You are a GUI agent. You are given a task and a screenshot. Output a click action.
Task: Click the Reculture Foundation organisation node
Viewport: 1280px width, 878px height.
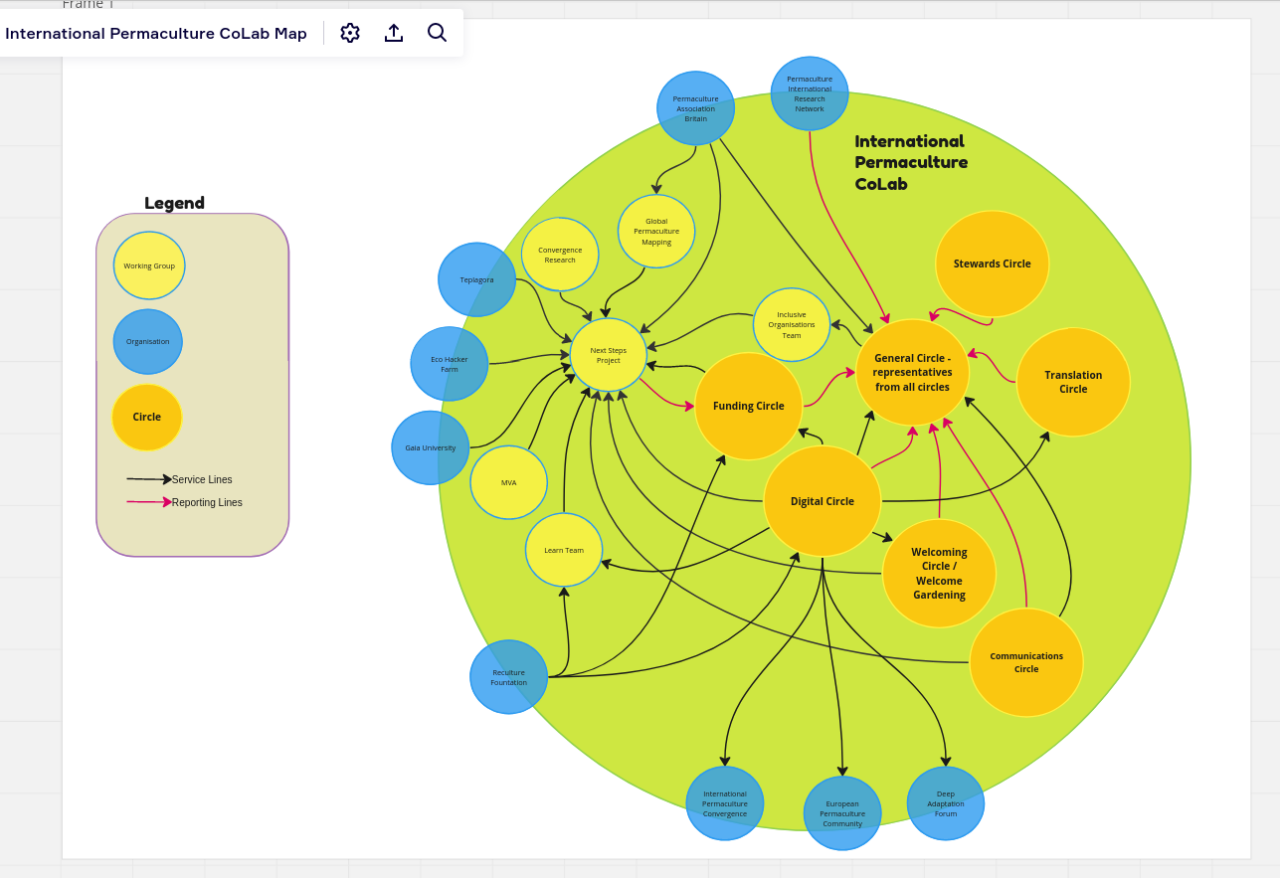point(508,677)
